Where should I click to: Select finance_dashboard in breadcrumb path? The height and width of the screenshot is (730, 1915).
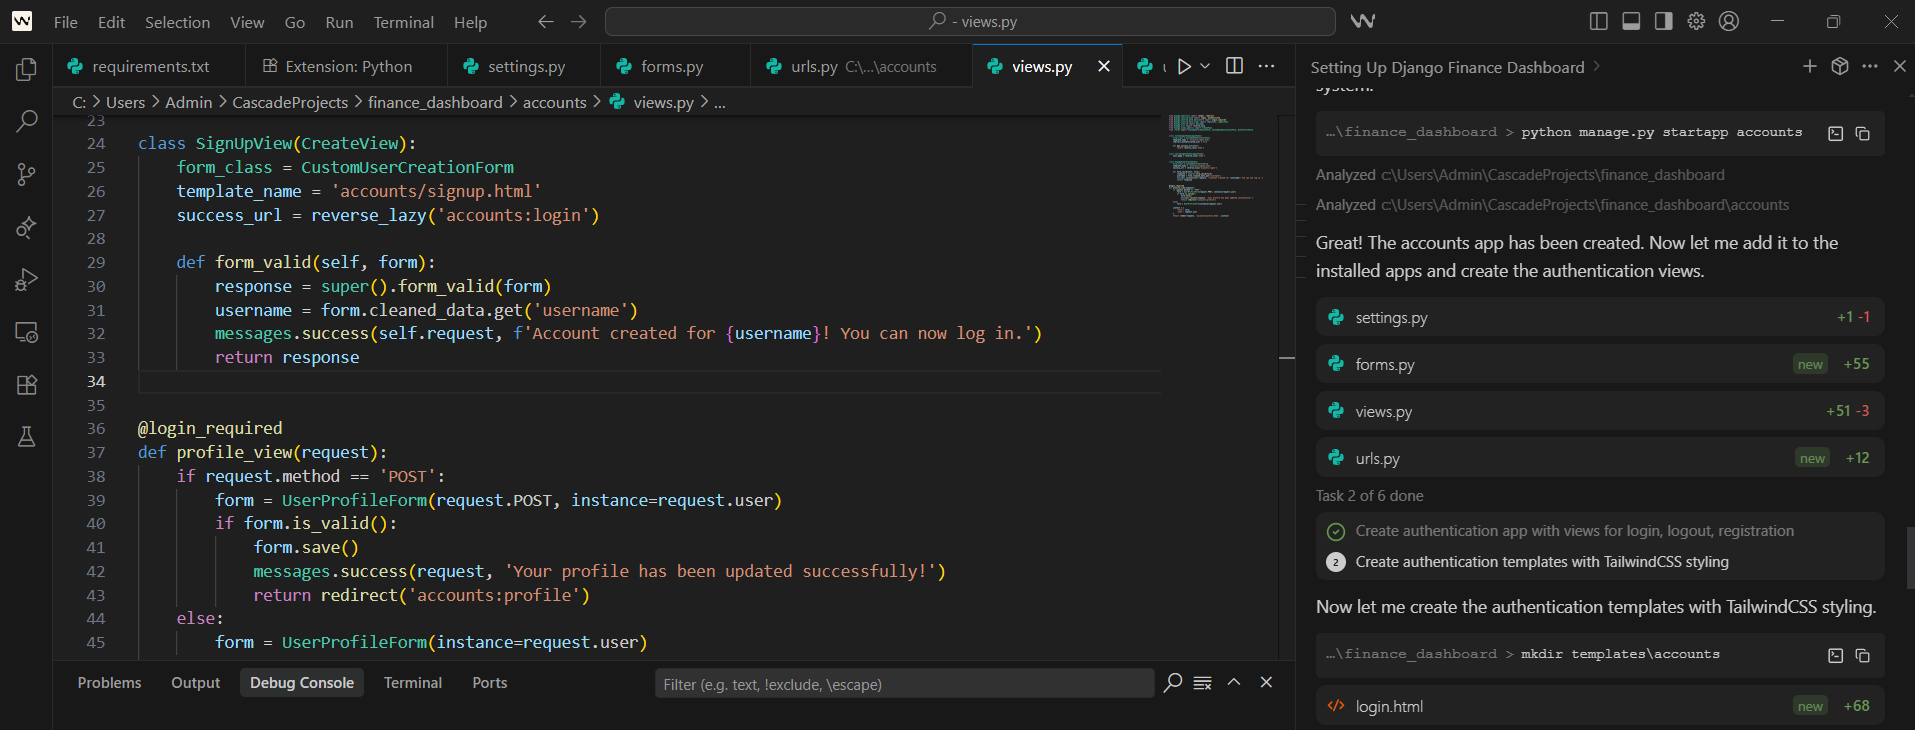[x=435, y=102]
